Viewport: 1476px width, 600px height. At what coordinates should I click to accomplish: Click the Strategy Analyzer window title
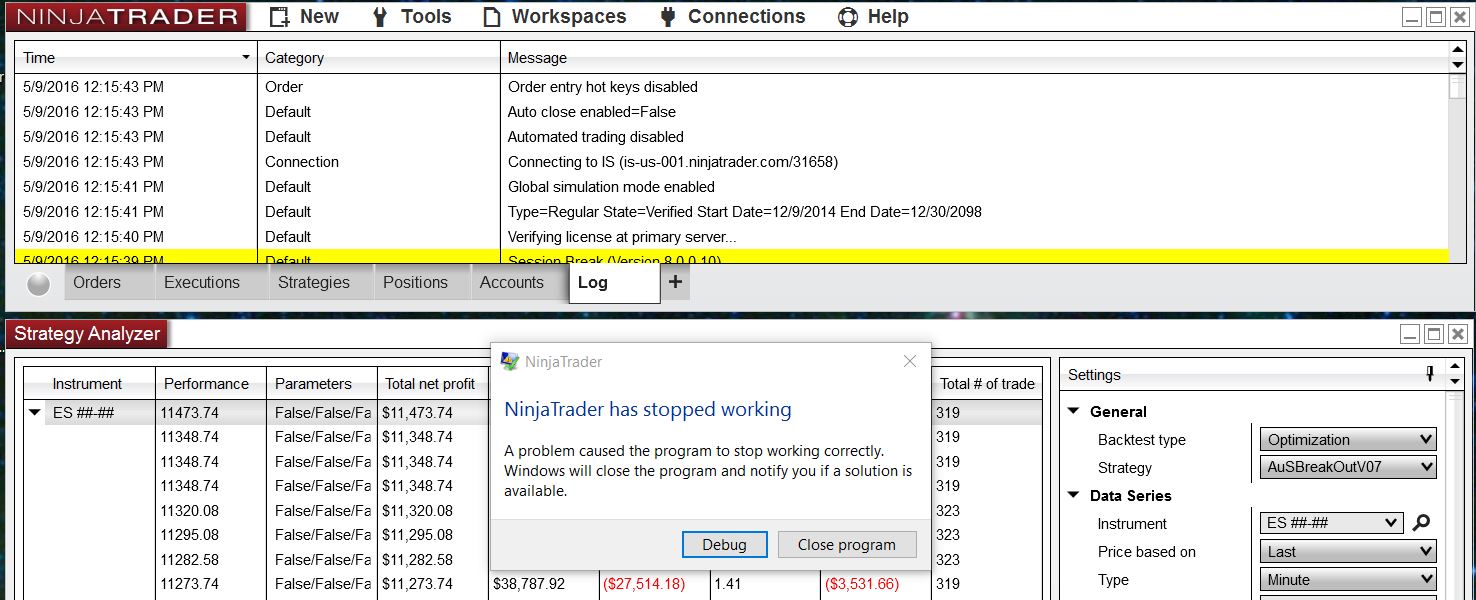click(x=87, y=334)
